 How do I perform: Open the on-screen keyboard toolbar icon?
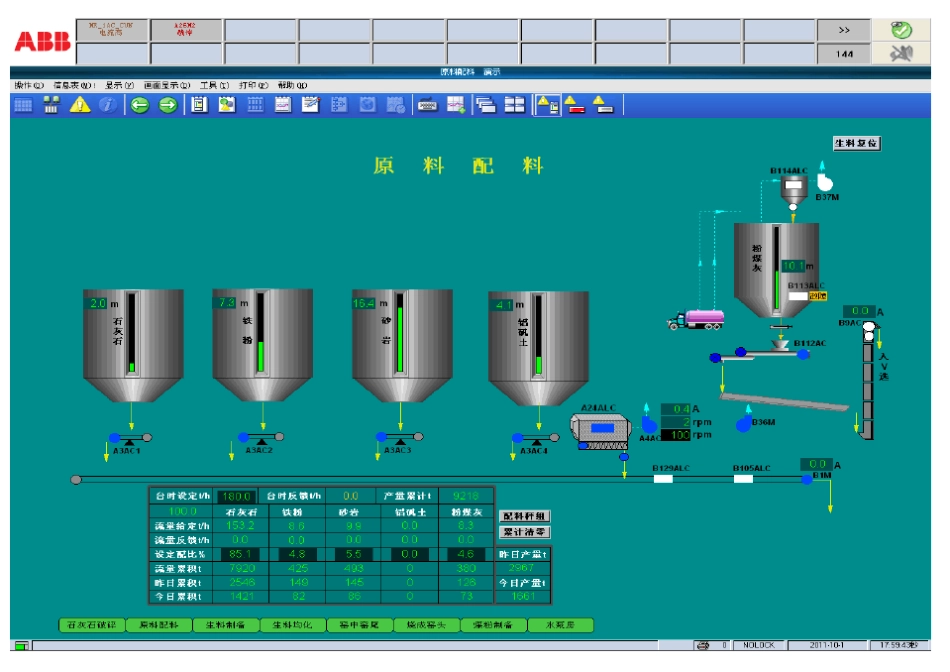tap(427, 105)
